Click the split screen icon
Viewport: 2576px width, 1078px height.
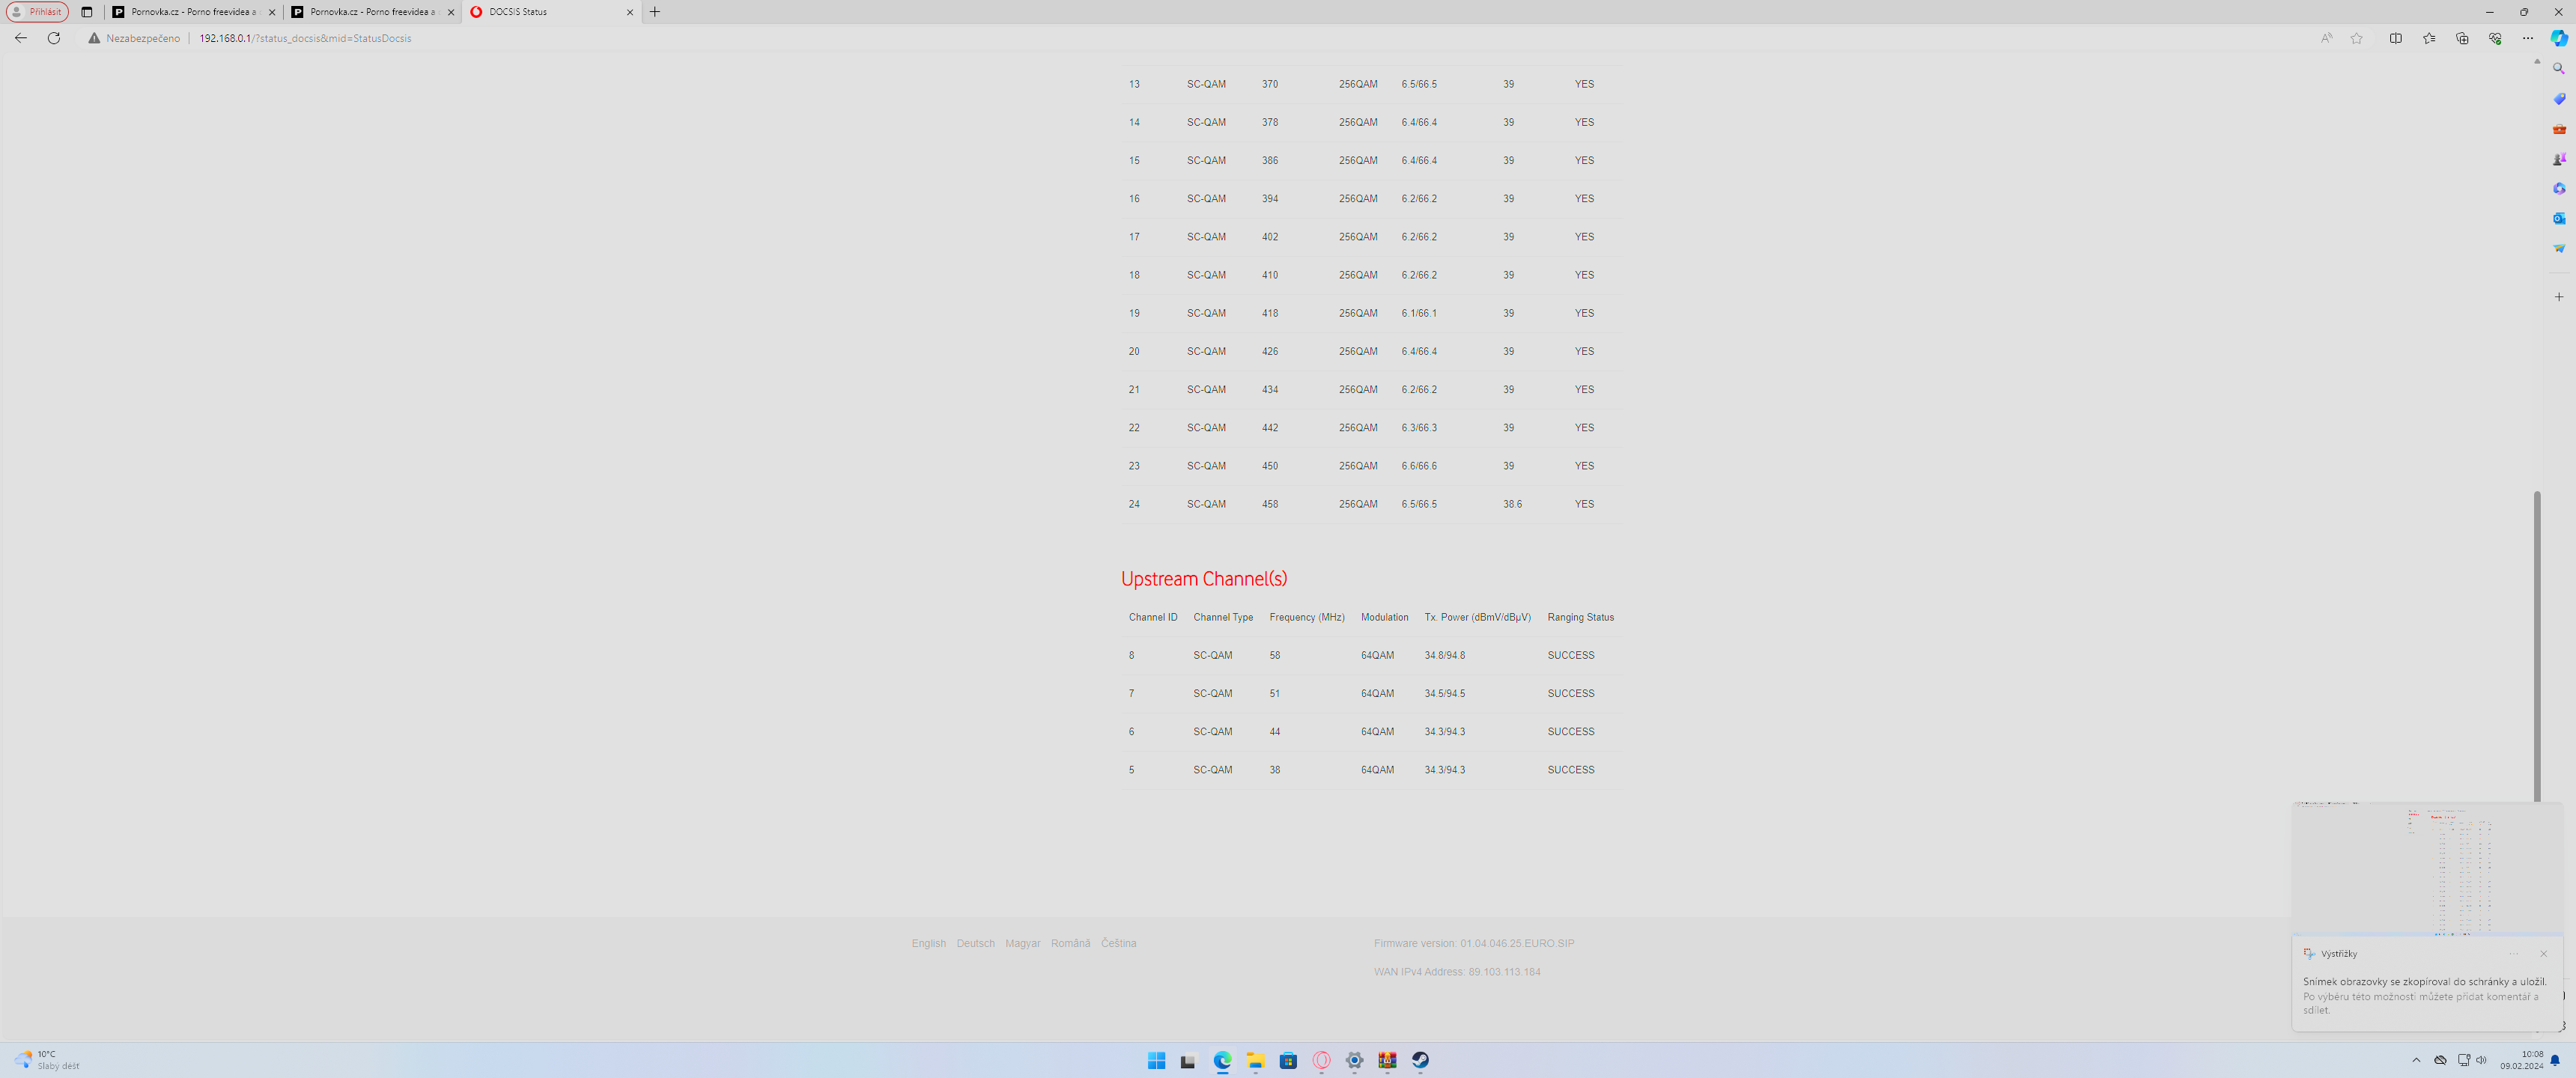(2395, 38)
